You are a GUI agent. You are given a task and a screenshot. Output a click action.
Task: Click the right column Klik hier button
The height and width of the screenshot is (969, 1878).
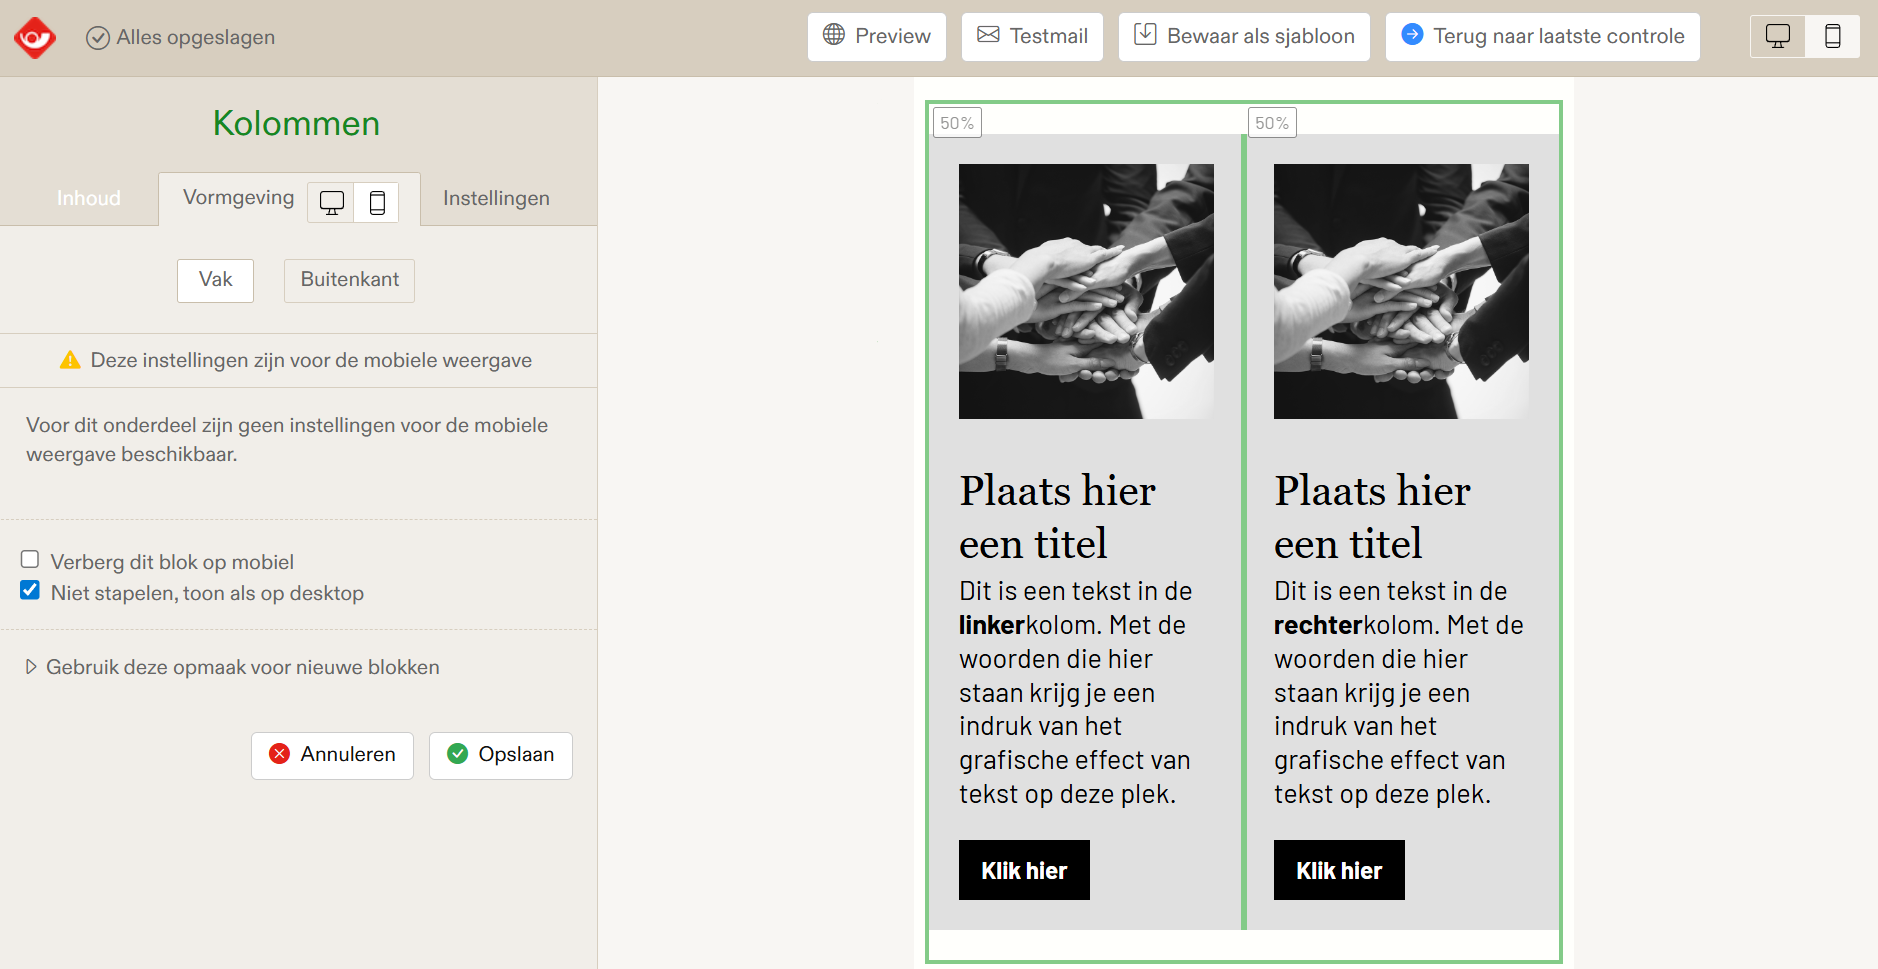click(1339, 870)
